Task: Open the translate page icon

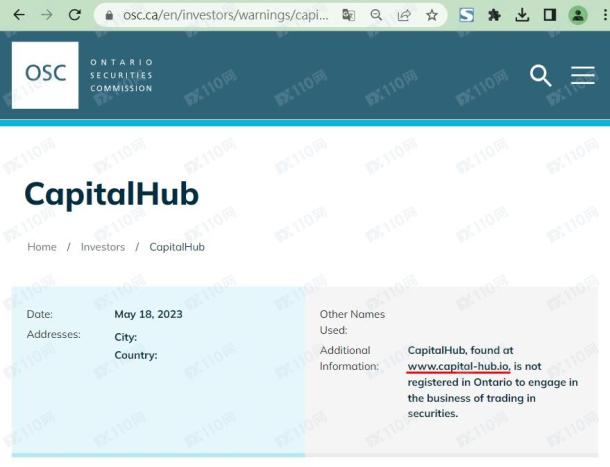Action: [349, 15]
